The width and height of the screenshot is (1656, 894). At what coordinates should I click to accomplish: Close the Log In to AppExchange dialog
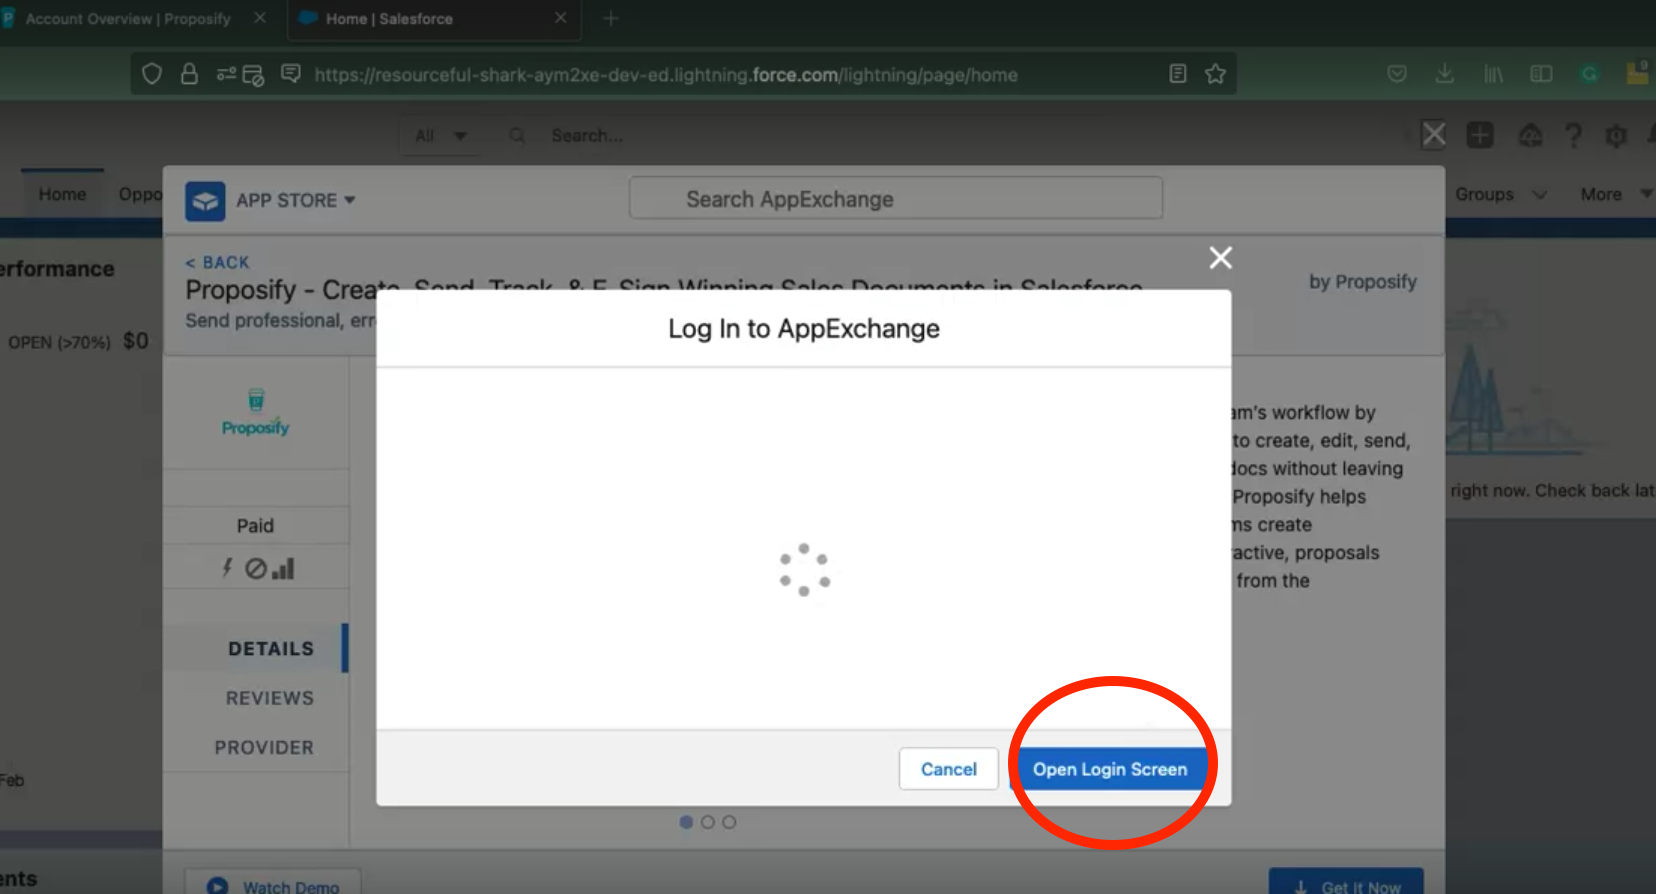click(x=1220, y=258)
